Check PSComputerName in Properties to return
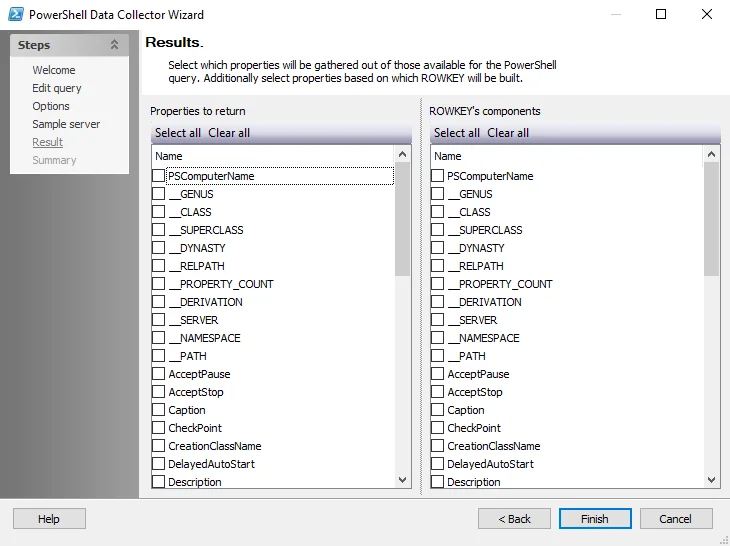Viewport: 730px width, 546px height. click(x=159, y=176)
